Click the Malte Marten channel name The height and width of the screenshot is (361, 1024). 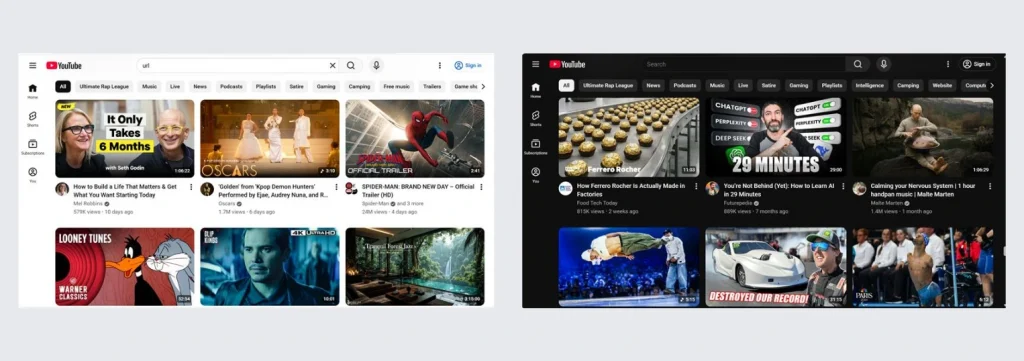pos(886,203)
